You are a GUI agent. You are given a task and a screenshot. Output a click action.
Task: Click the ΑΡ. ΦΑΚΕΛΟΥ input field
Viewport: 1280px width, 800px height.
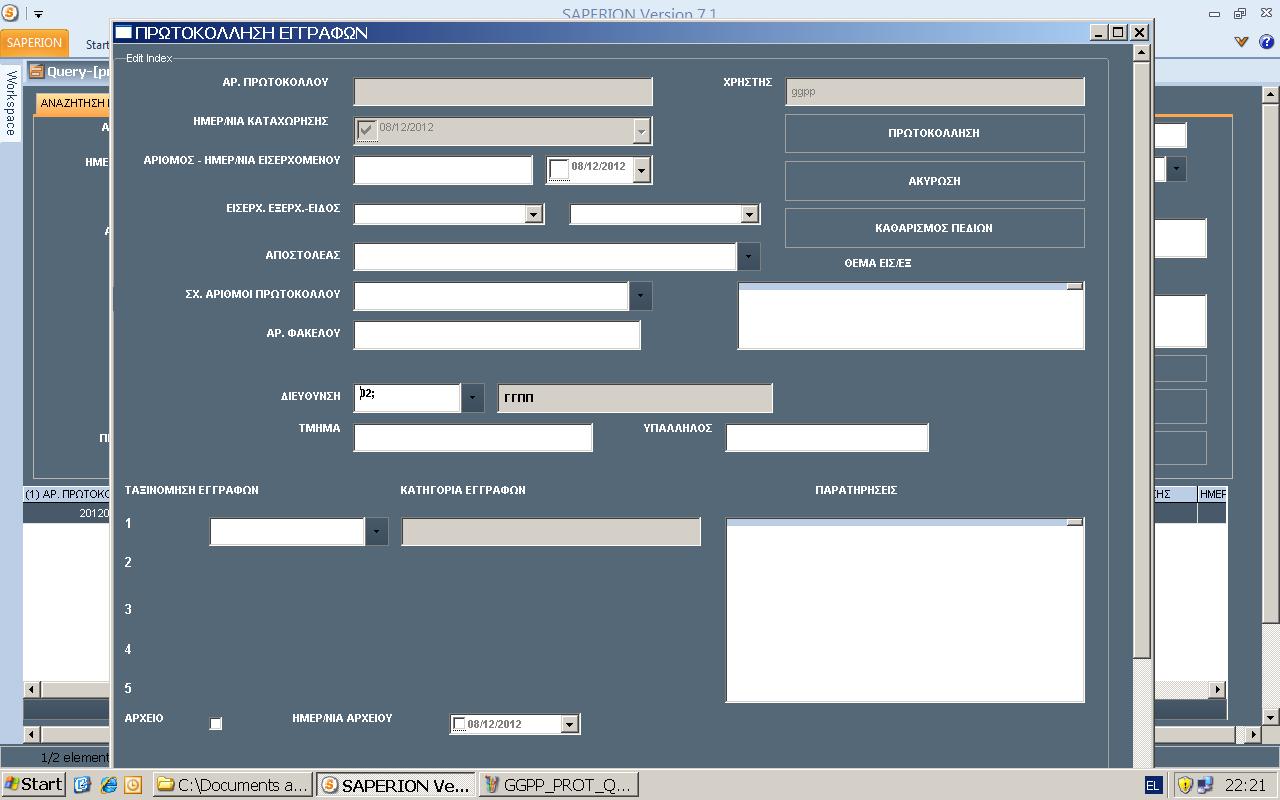tap(496, 335)
